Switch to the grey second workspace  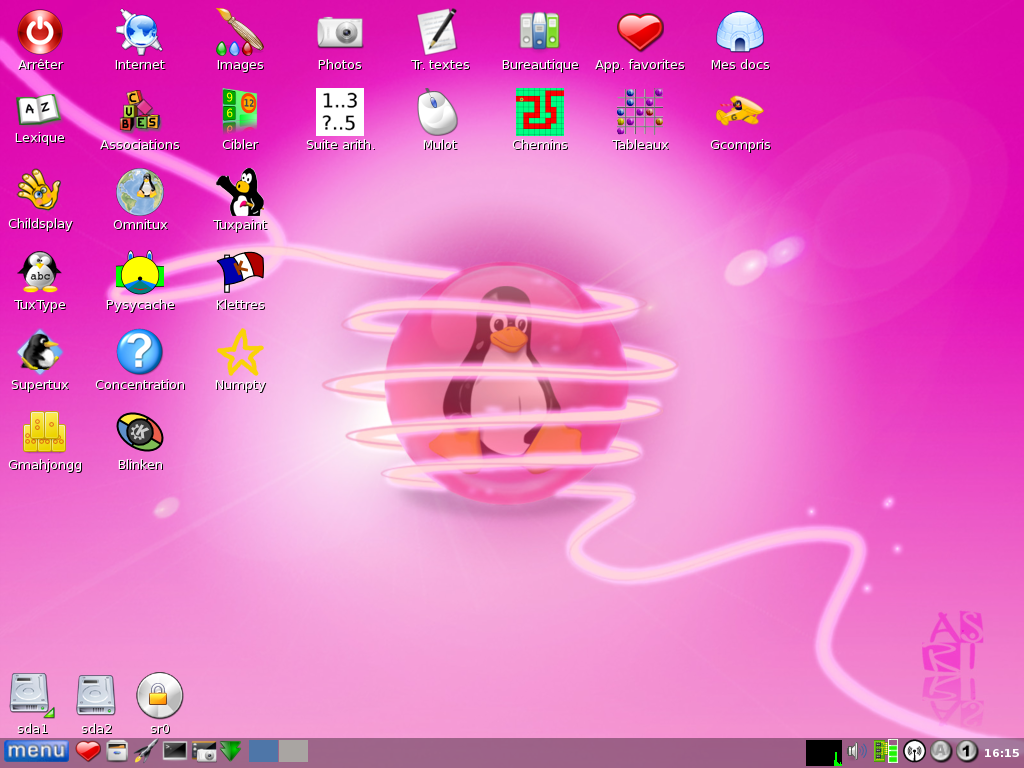tap(293, 751)
